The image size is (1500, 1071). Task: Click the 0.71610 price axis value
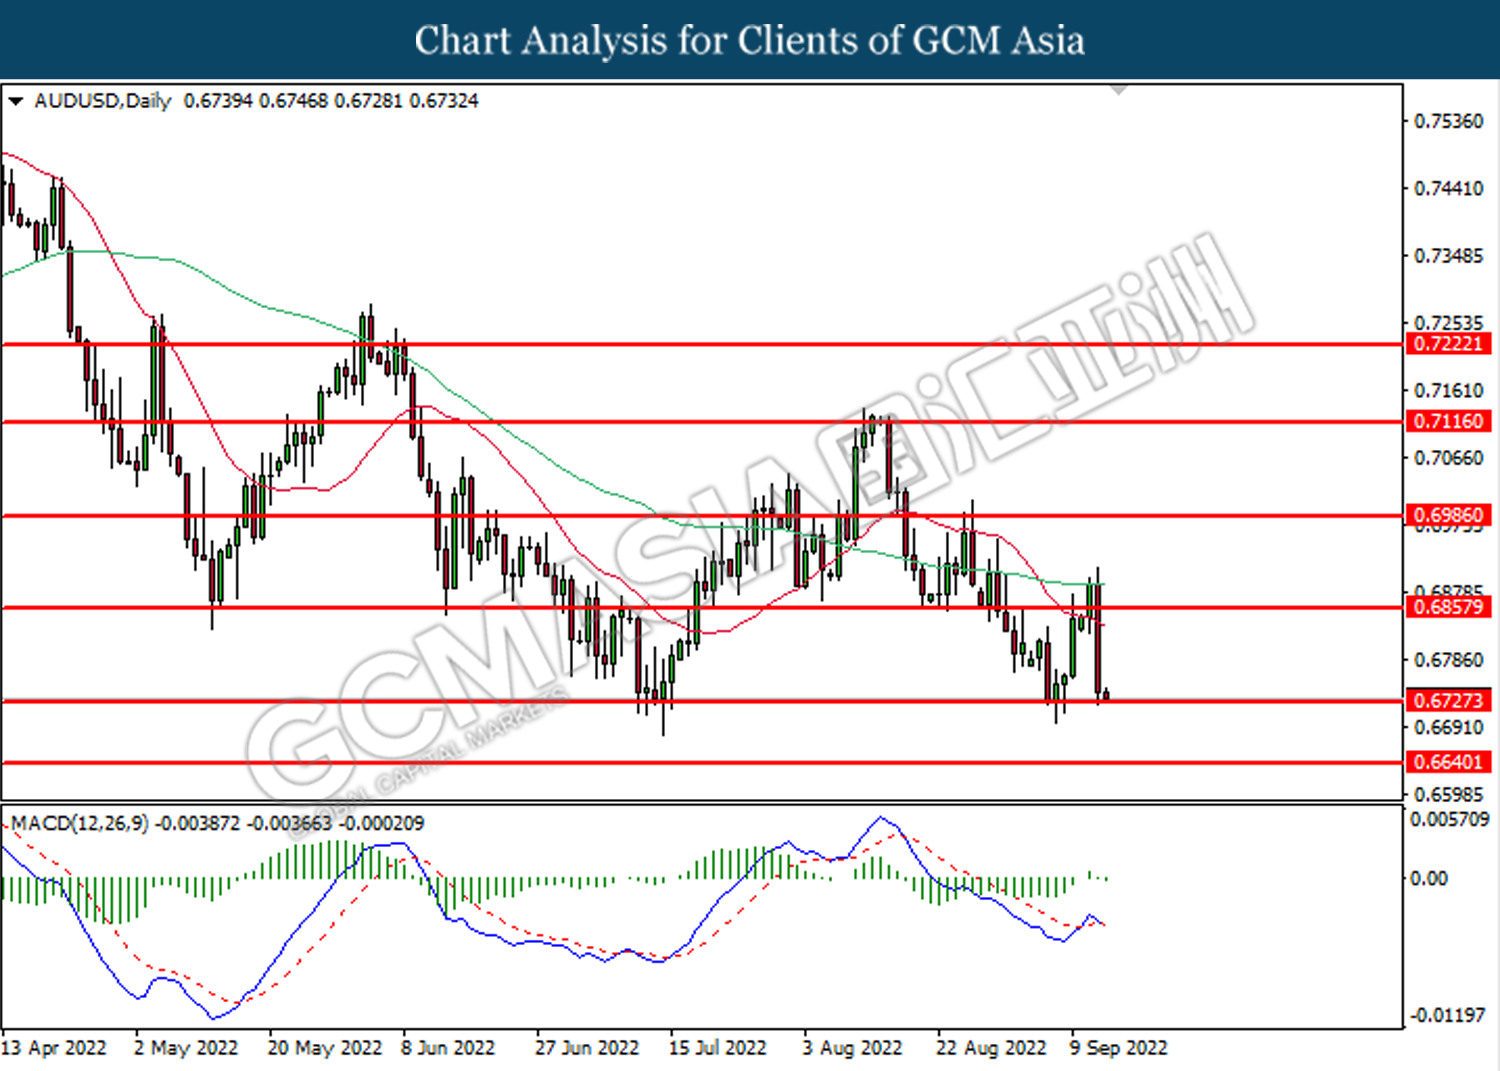[x=1449, y=390]
